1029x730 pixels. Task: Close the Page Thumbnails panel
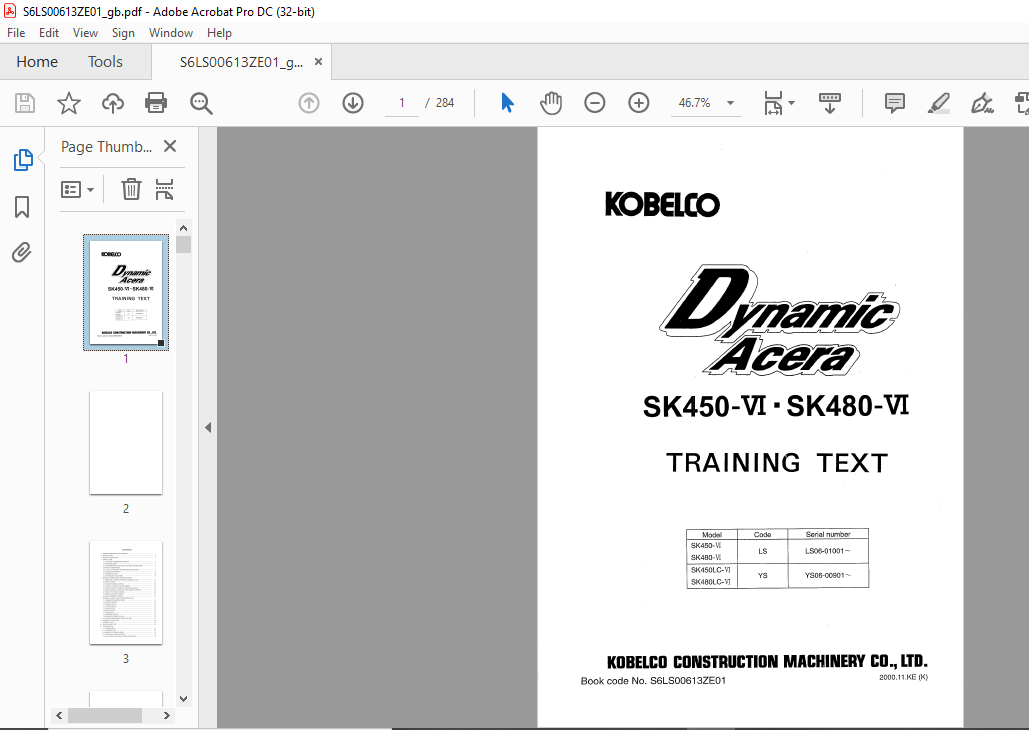click(170, 146)
